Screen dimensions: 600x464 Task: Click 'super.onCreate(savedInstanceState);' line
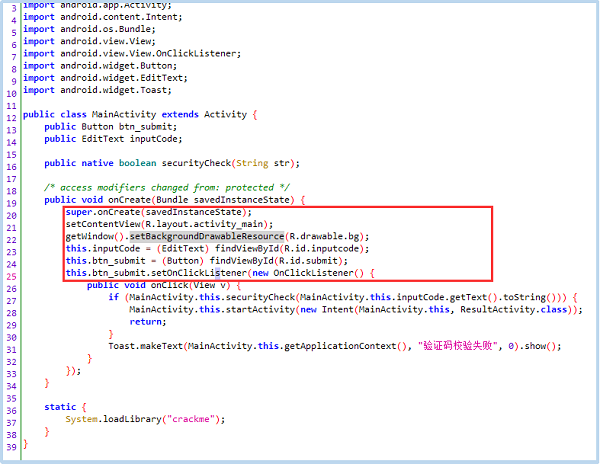pos(159,212)
